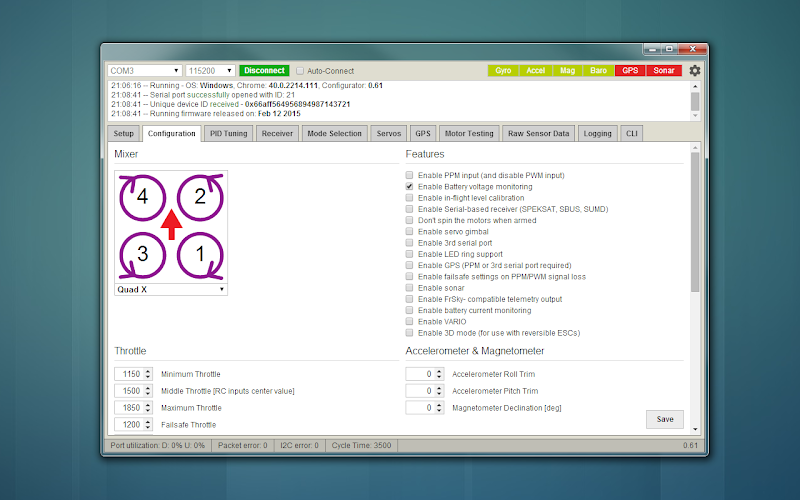The height and width of the screenshot is (500, 800).
Task: Click the green Disconnect button
Action: [264, 70]
